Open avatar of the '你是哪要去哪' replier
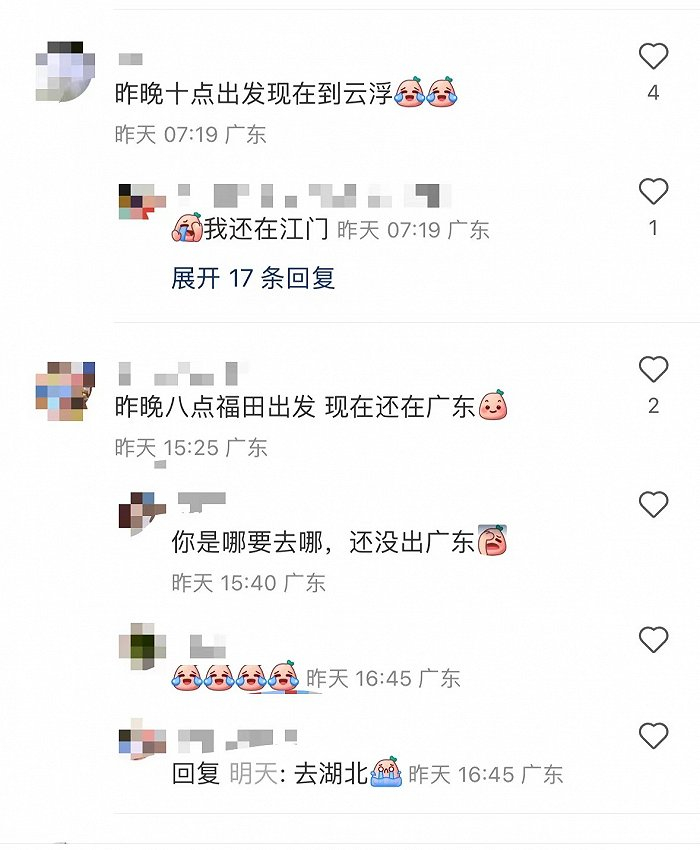This screenshot has height=850, width=700. pyautogui.click(x=142, y=514)
